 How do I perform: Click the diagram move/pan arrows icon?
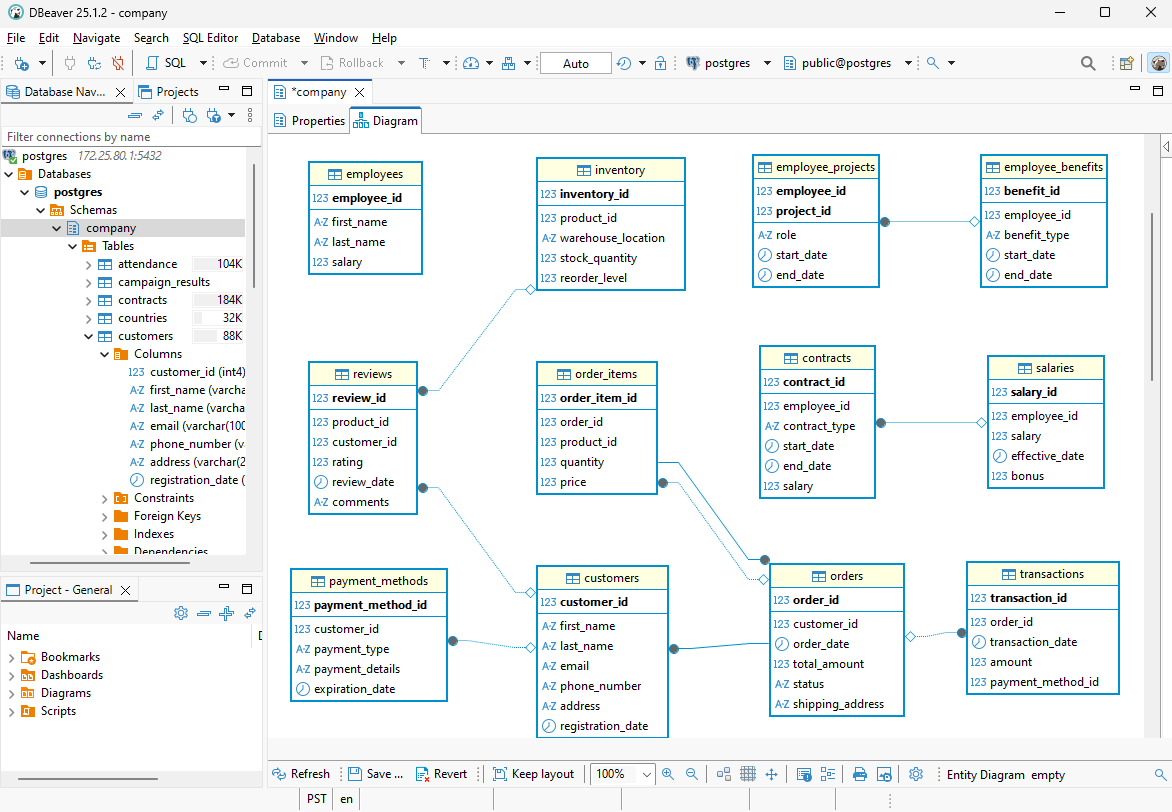point(771,775)
